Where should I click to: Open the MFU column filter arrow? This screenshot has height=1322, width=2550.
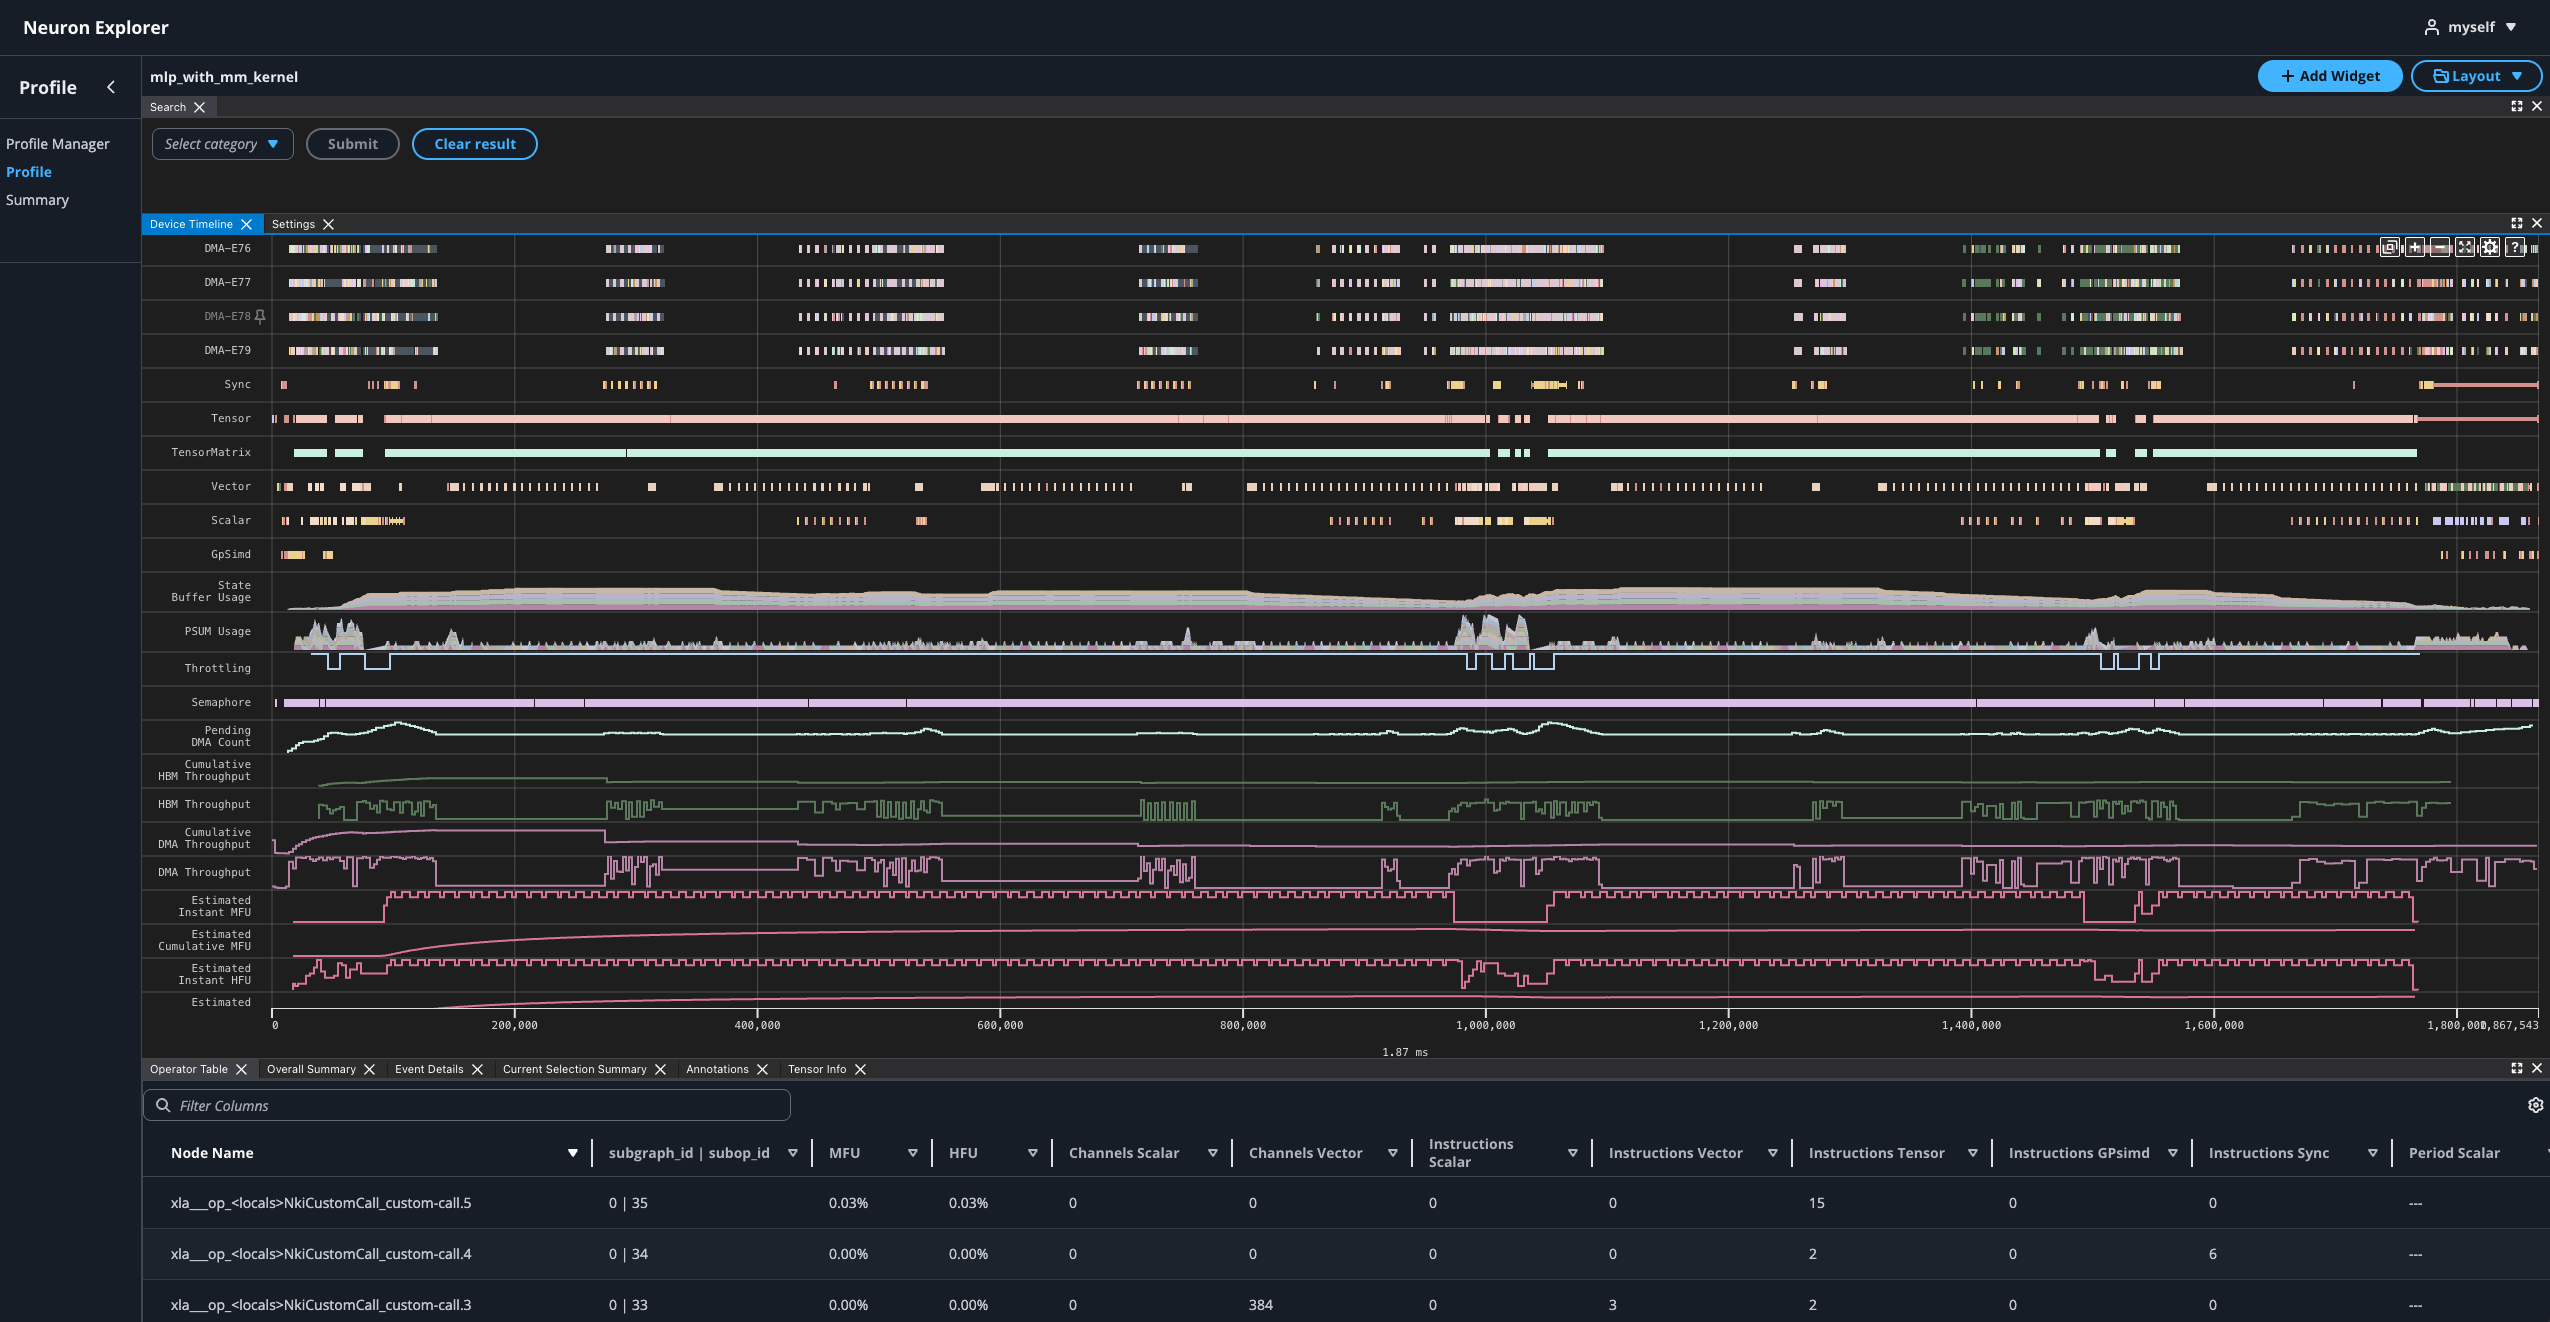pyautogui.click(x=913, y=1153)
